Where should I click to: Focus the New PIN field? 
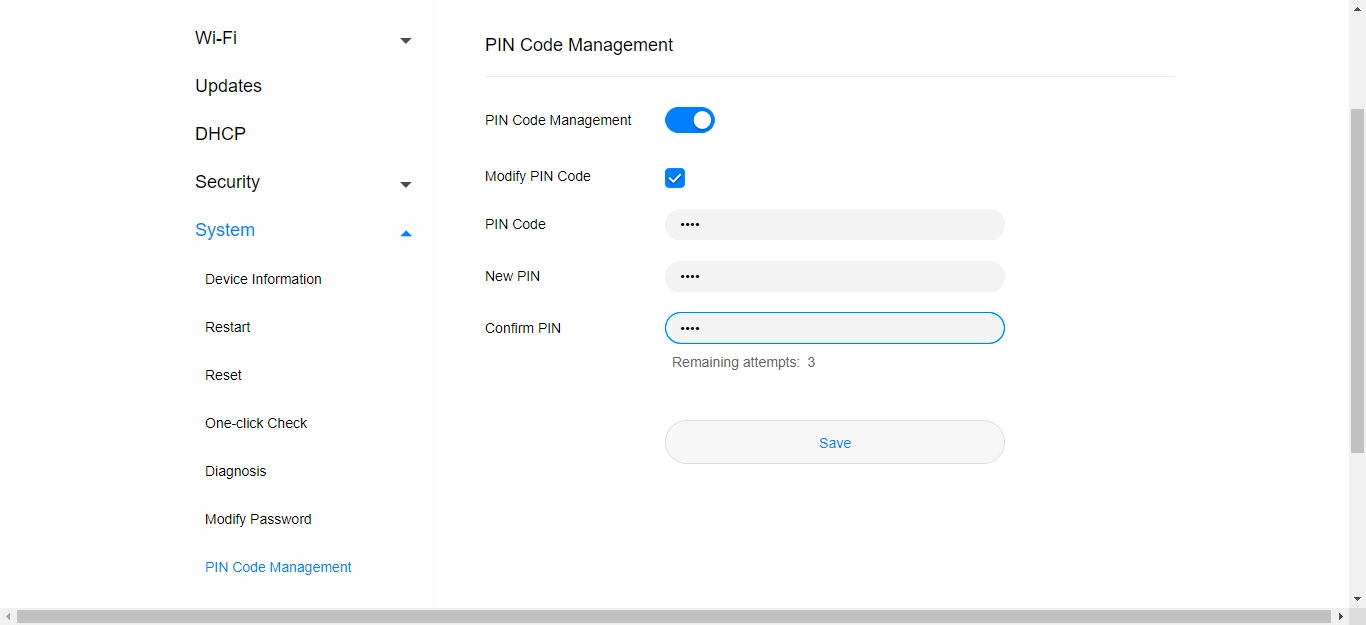834,277
